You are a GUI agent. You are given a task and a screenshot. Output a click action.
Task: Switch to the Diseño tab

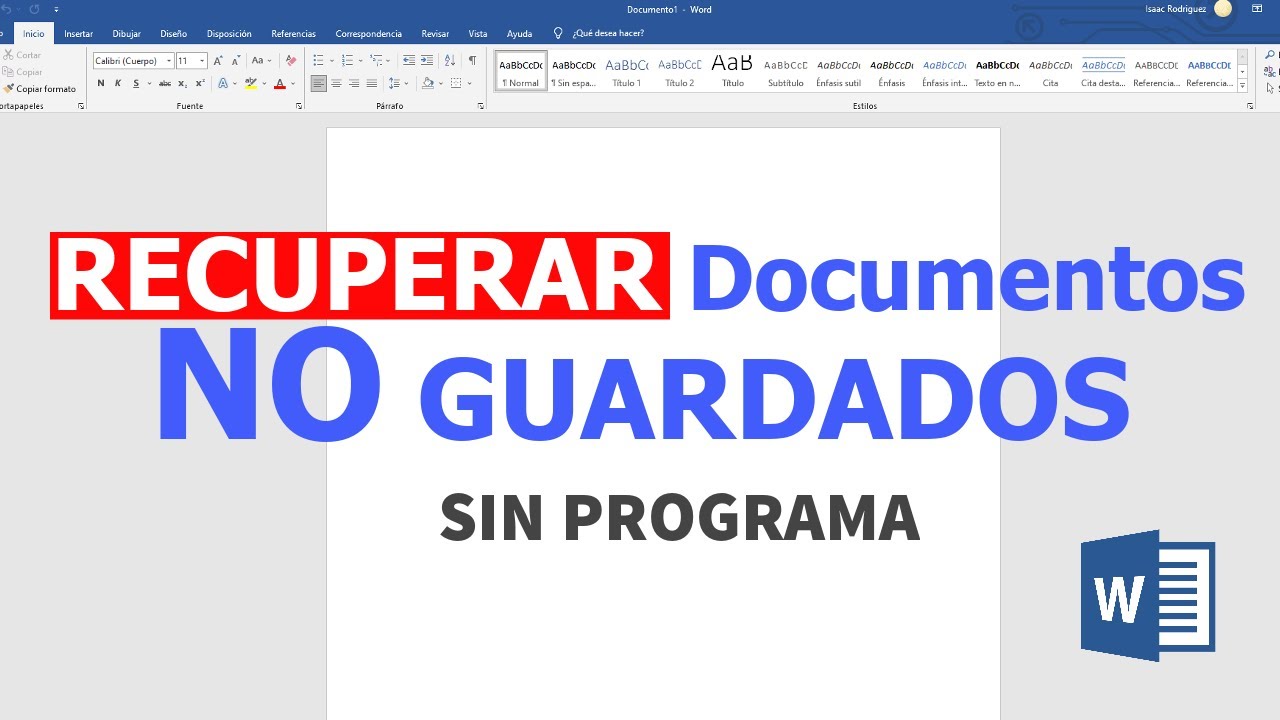(x=173, y=33)
